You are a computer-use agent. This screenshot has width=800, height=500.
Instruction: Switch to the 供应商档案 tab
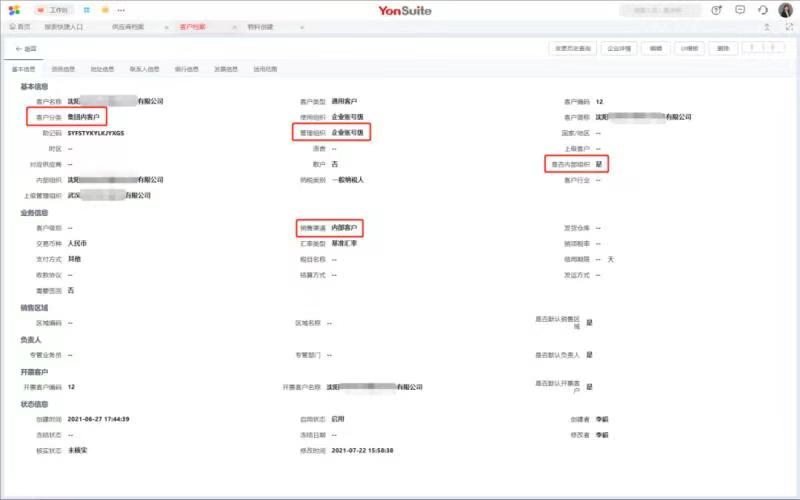[x=126, y=27]
